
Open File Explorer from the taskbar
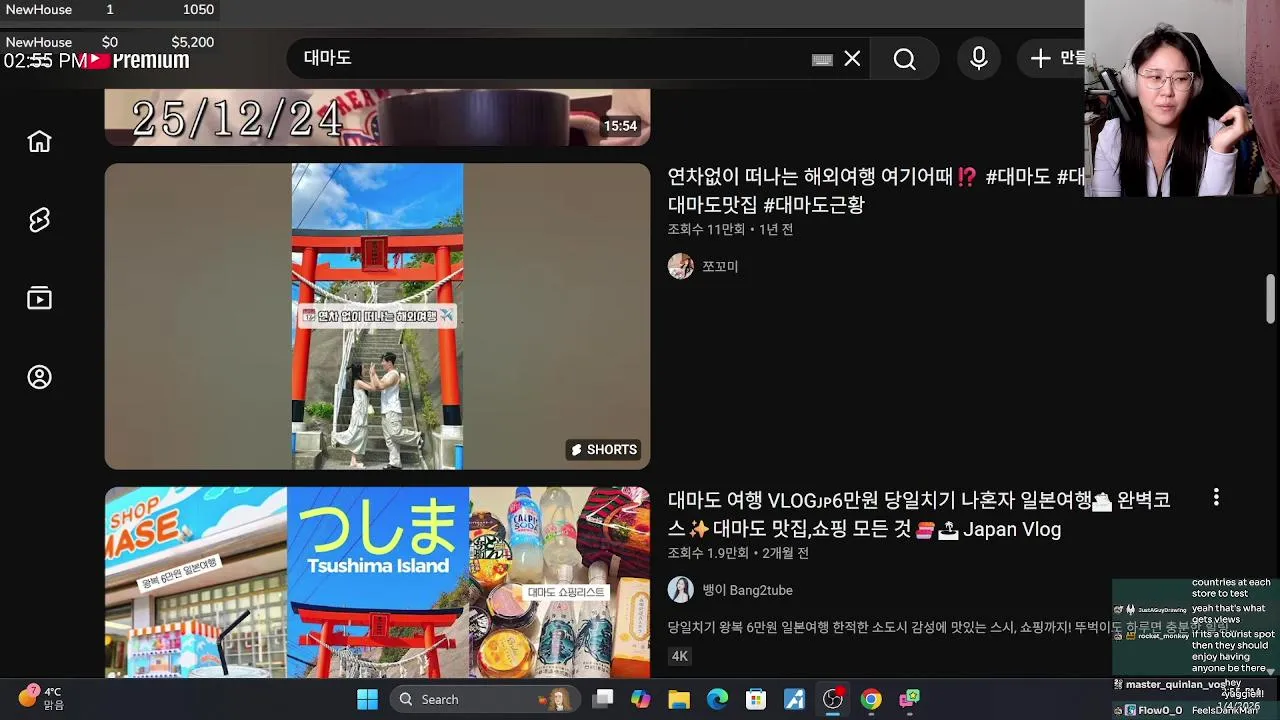pos(679,699)
